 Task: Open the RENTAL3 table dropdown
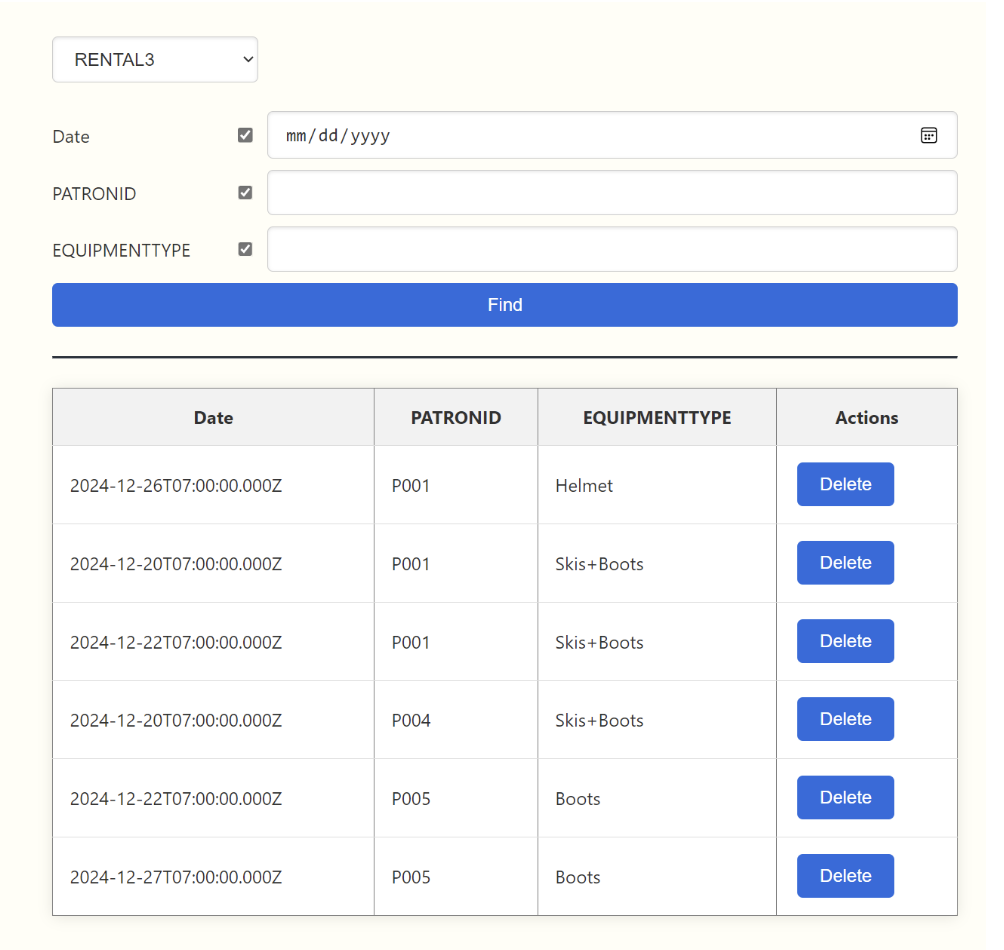click(x=155, y=60)
